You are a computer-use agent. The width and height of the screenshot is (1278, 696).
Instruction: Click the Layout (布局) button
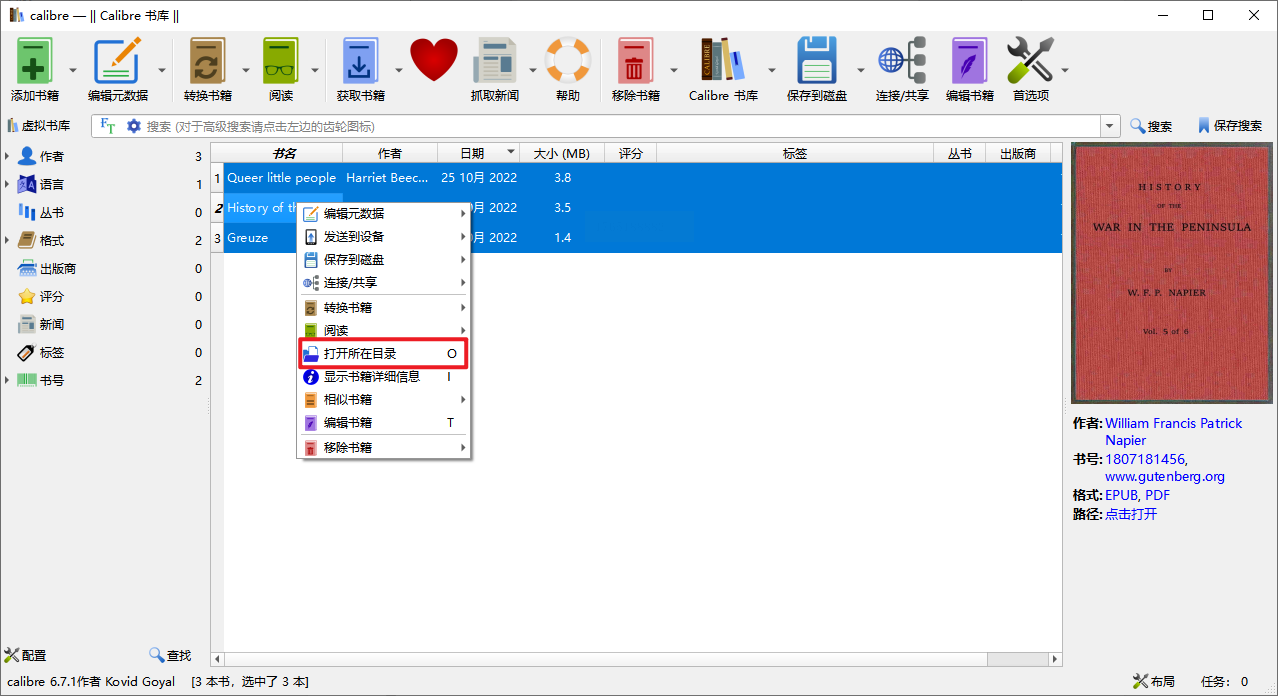pyautogui.click(x=1153, y=681)
